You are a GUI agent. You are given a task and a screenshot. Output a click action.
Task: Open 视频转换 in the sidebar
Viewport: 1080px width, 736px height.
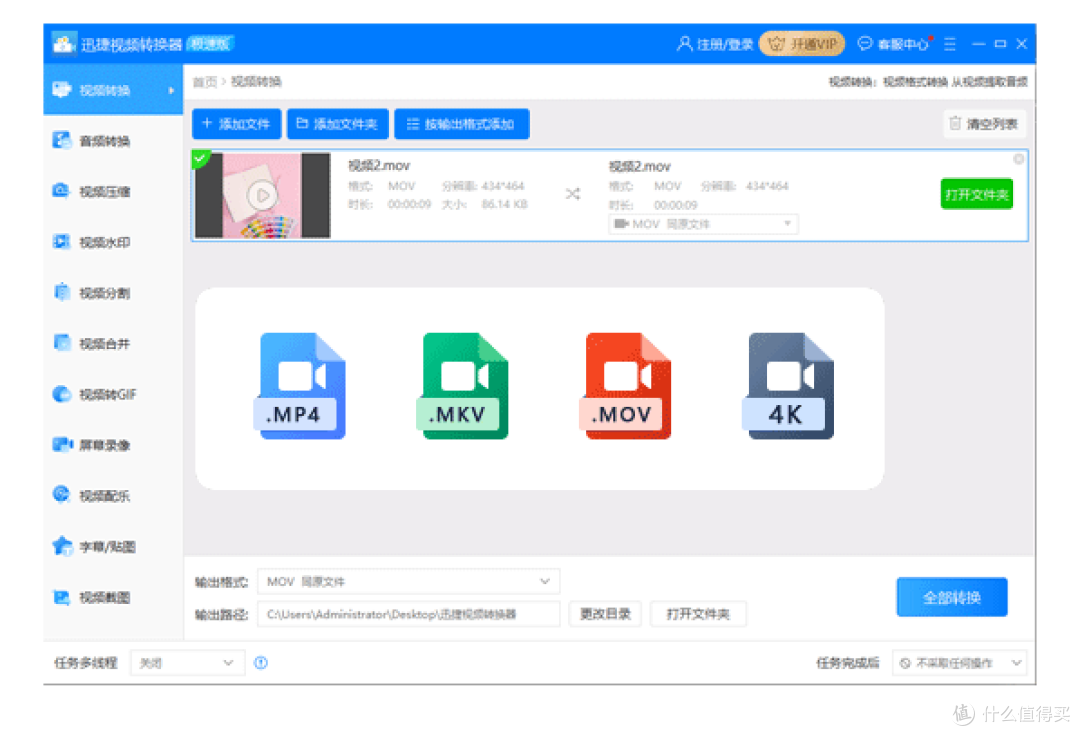(x=113, y=90)
